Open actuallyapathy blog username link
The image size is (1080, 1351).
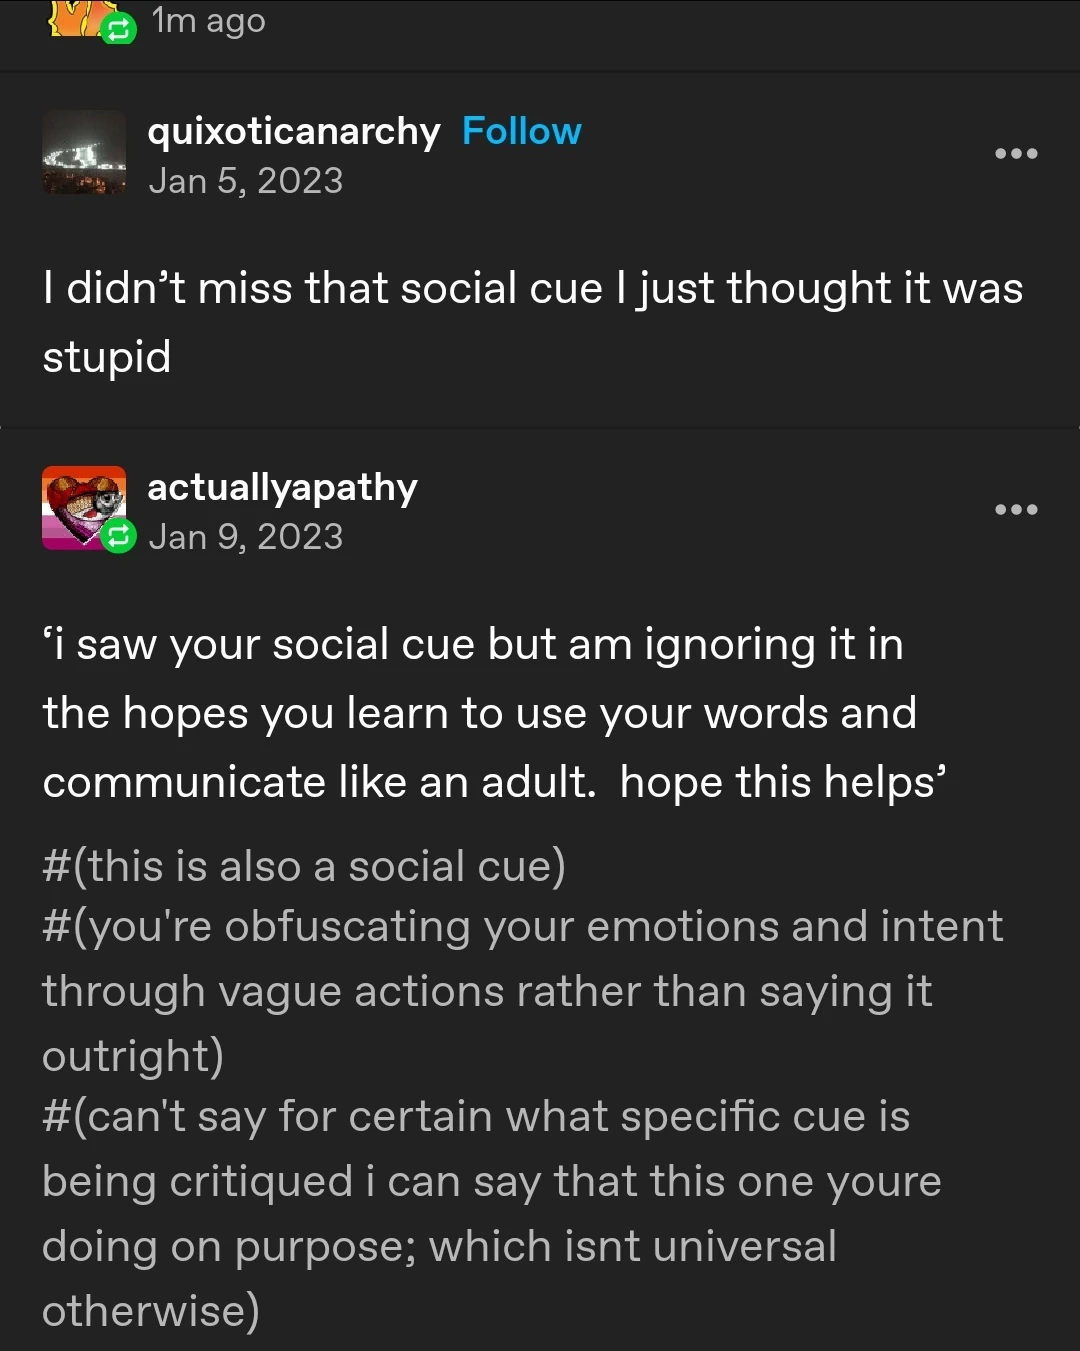pyautogui.click(x=282, y=488)
